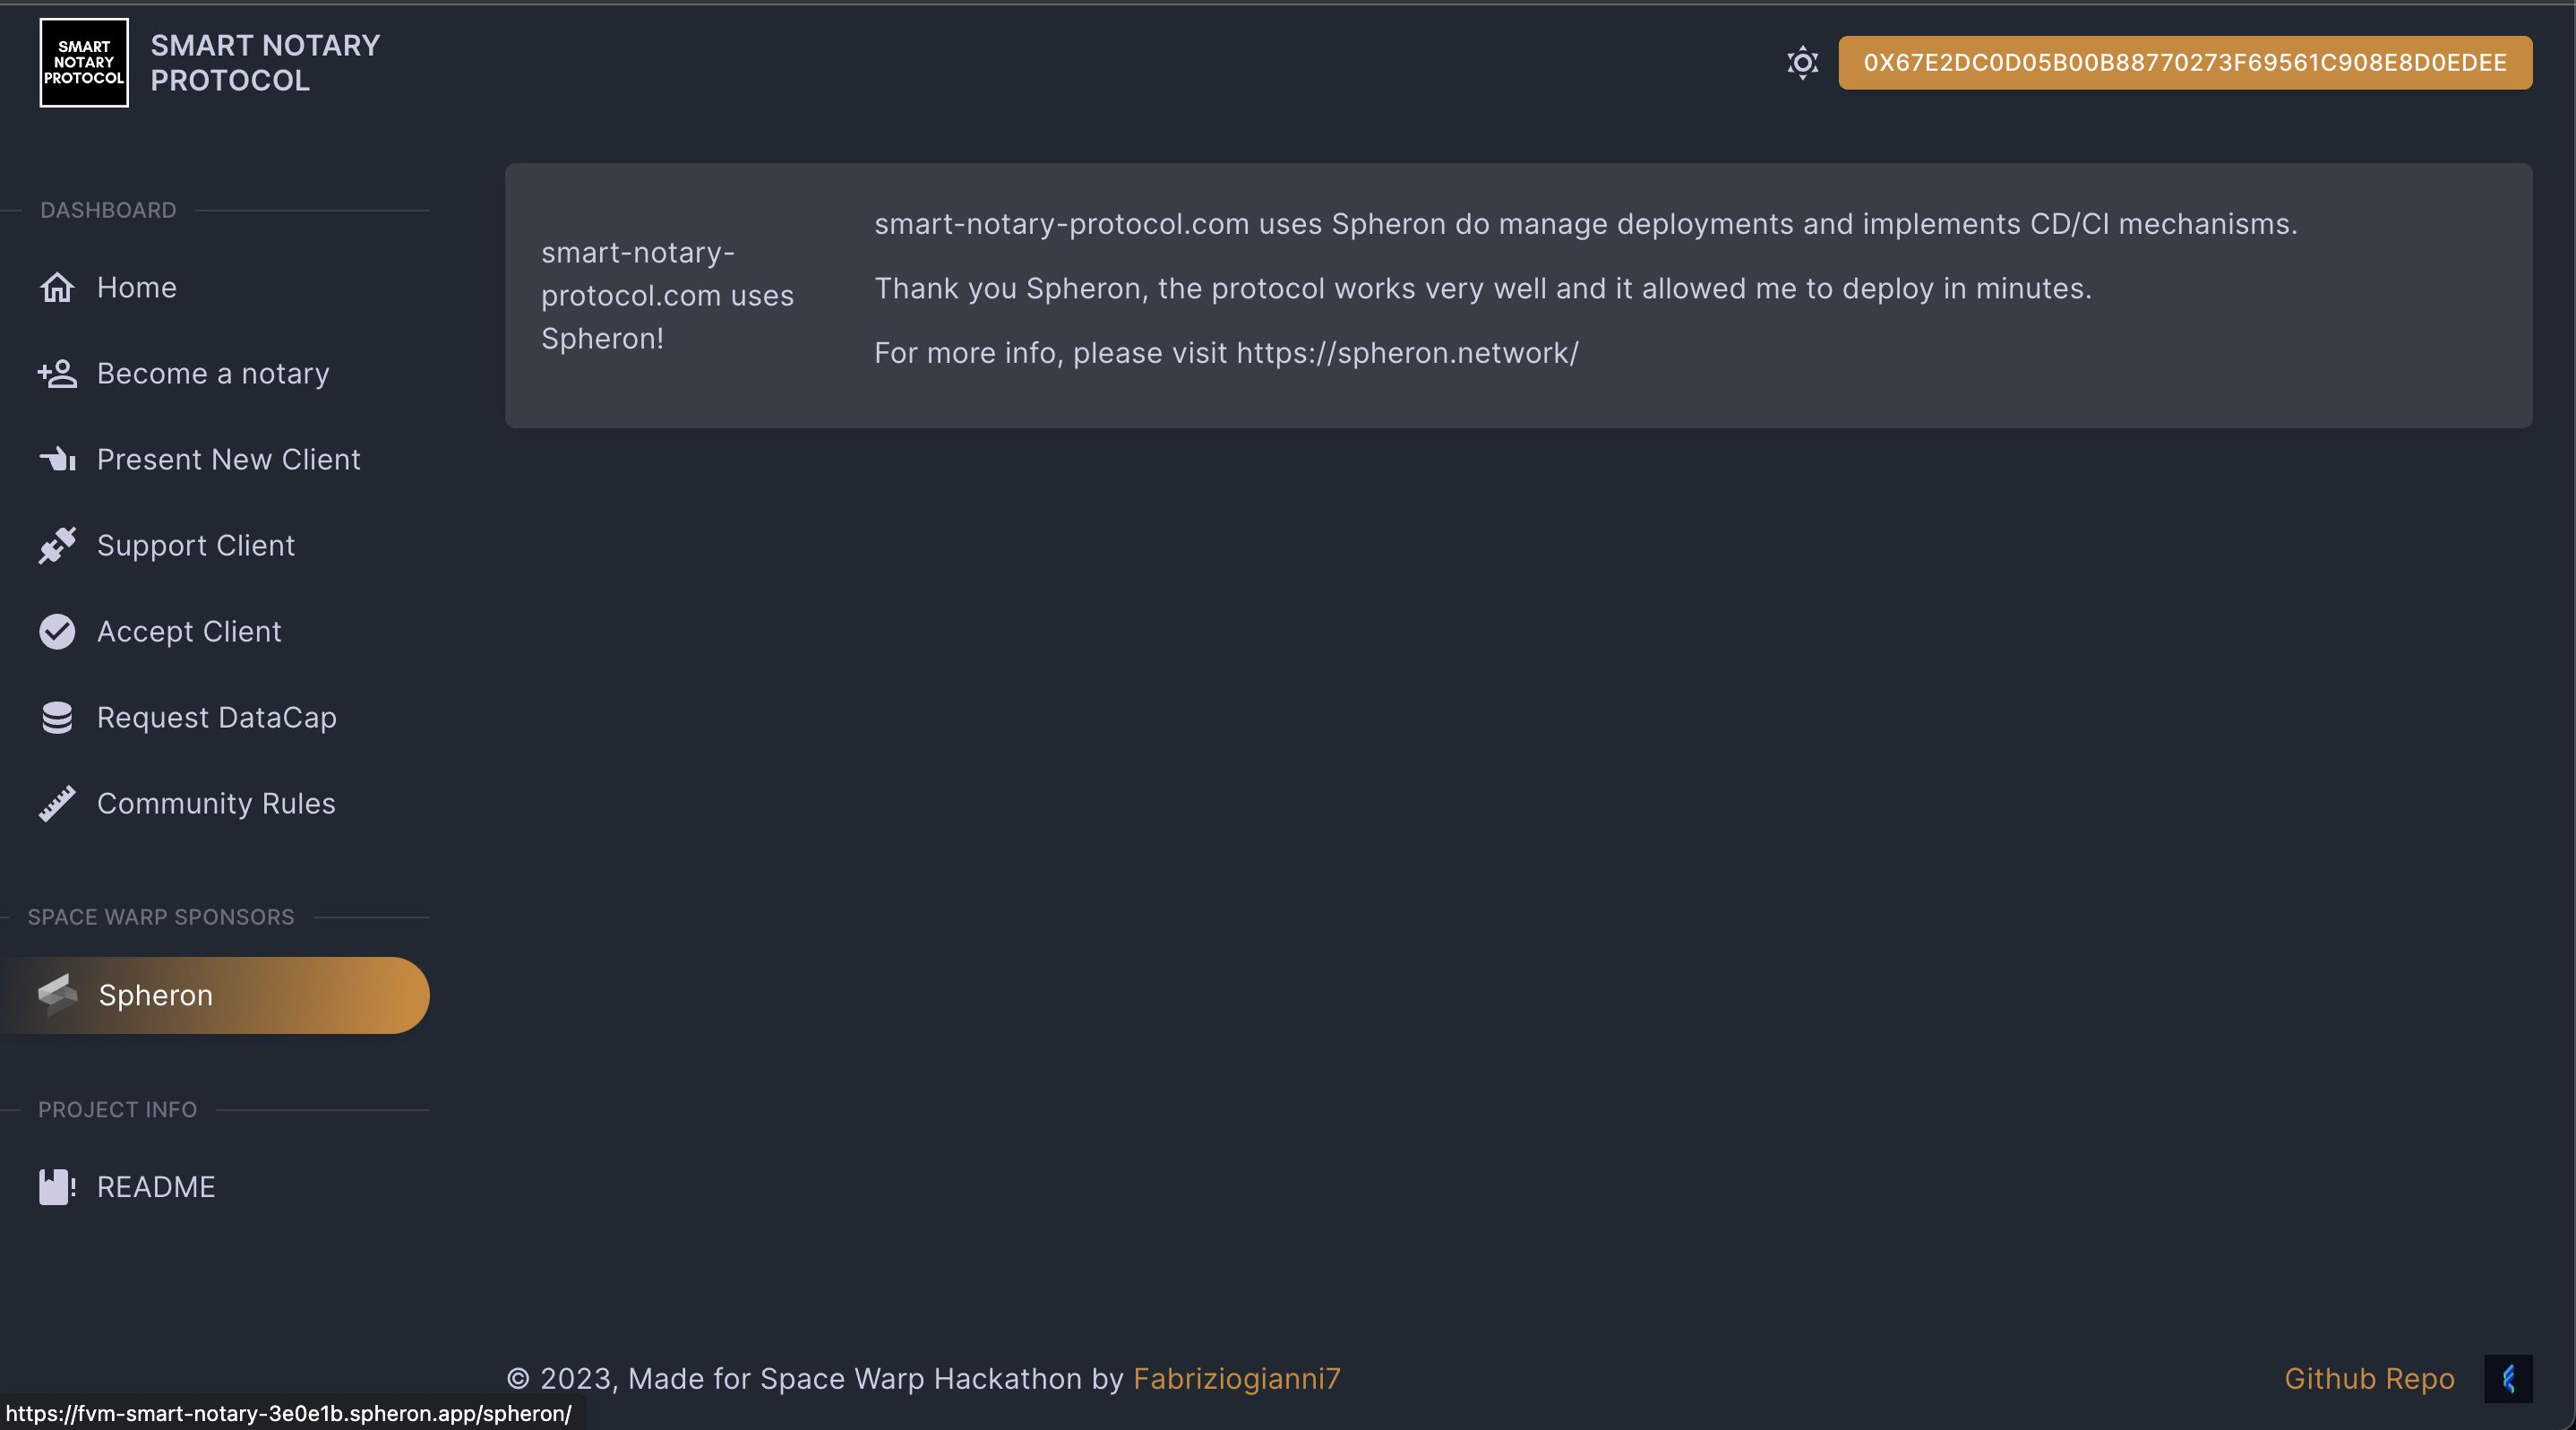Select the Community Rules menu item
2576x1430 pixels.
217,803
